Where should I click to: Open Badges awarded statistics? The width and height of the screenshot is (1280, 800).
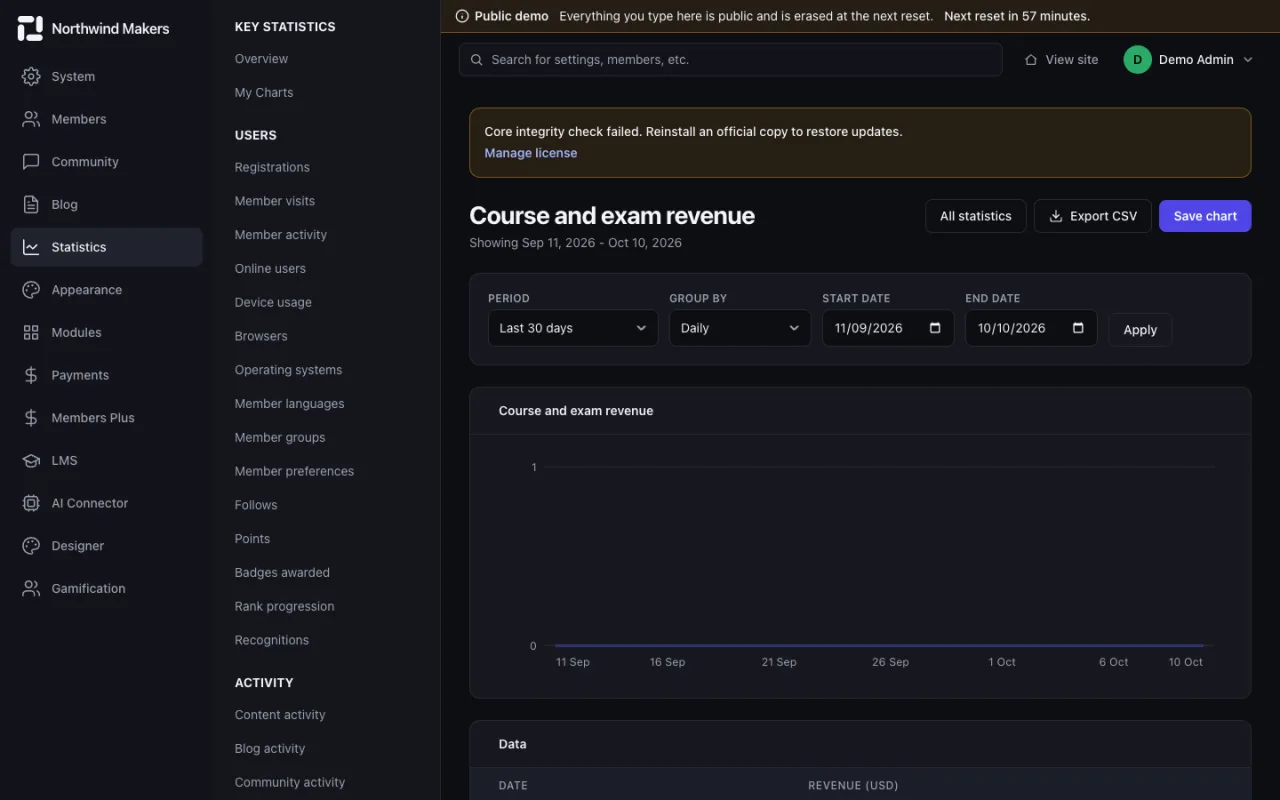(x=282, y=573)
